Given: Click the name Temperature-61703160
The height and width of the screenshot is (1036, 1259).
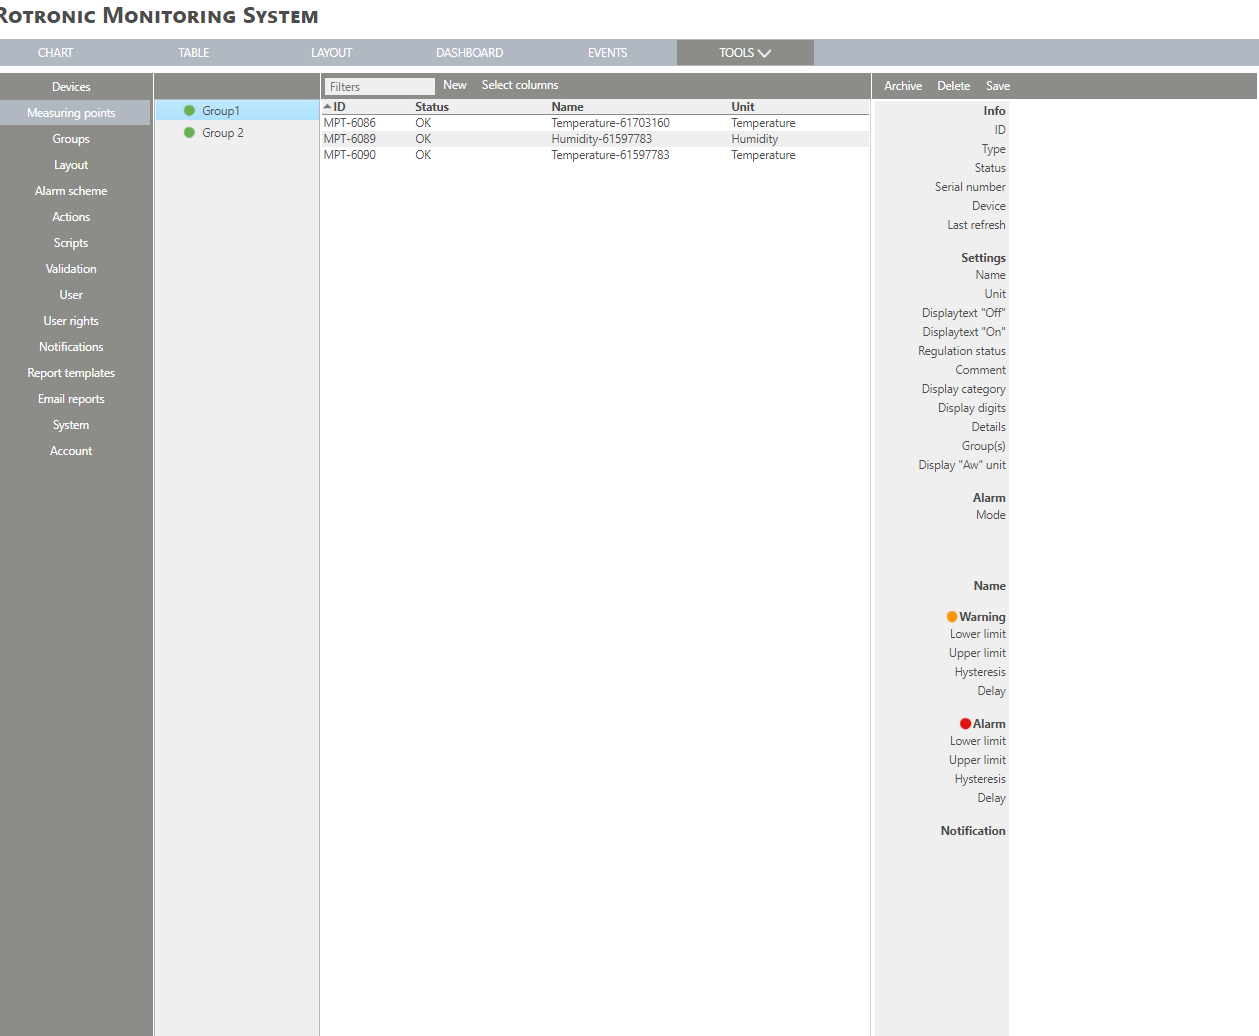Looking at the screenshot, I should coord(610,123).
